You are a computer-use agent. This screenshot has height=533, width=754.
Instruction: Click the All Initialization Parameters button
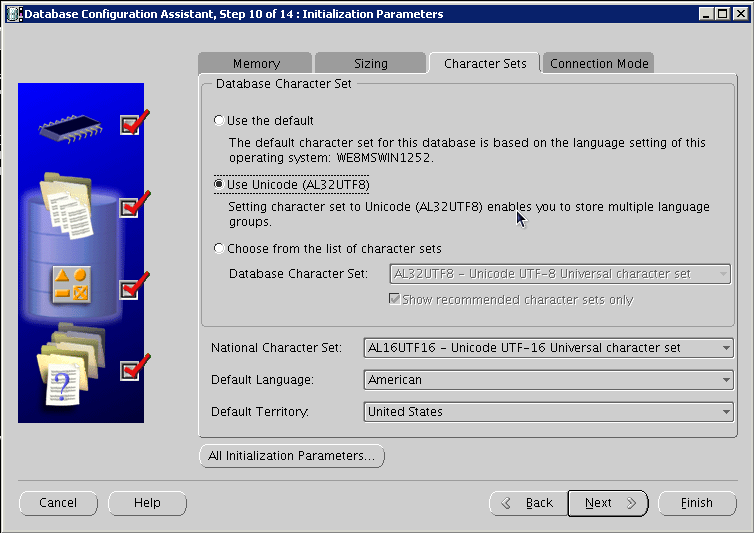point(291,456)
